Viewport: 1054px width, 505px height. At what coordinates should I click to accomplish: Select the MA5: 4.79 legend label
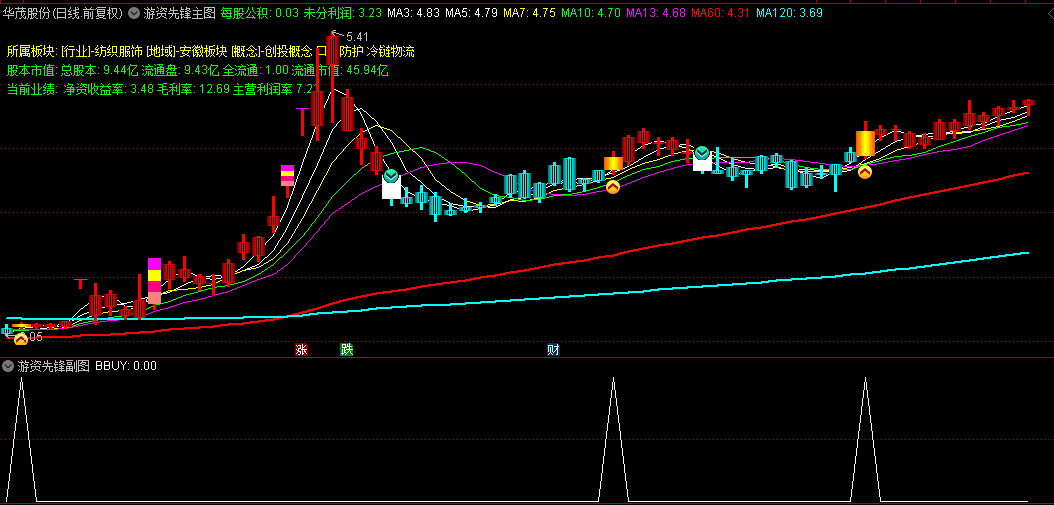[472, 12]
